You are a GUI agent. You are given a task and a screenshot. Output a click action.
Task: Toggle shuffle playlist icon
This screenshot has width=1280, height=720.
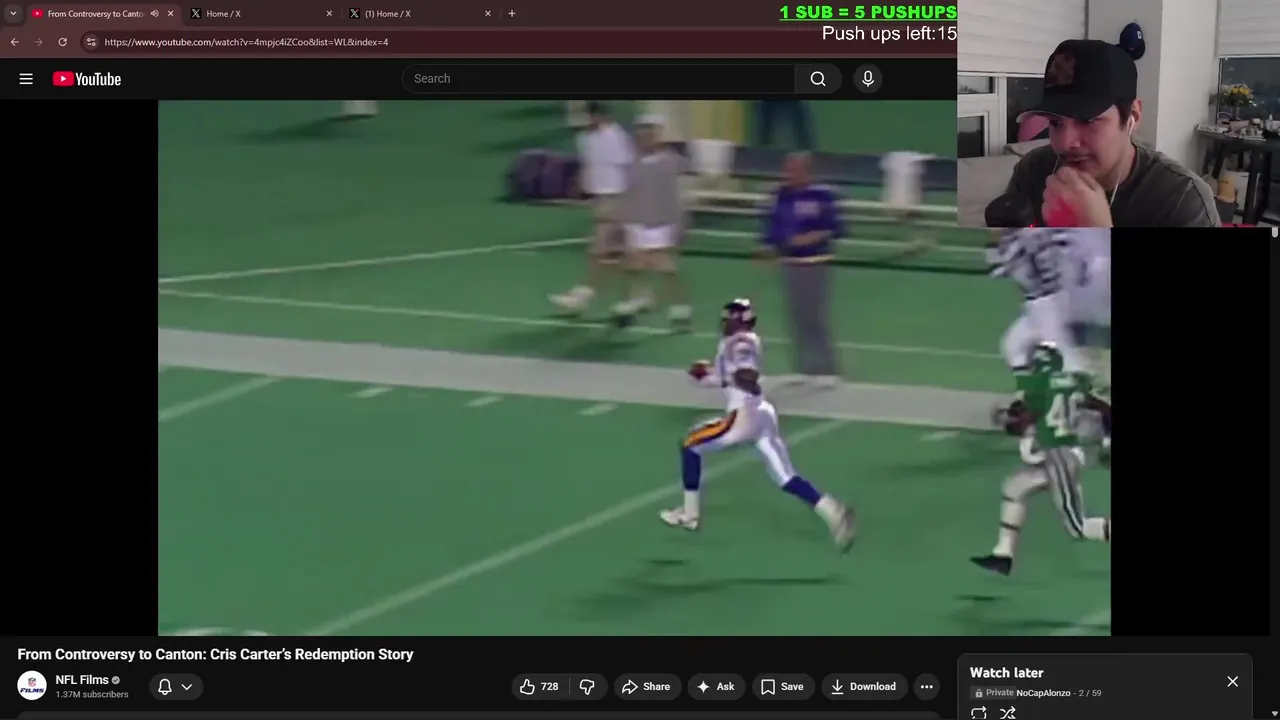pyautogui.click(x=1008, y=713)
